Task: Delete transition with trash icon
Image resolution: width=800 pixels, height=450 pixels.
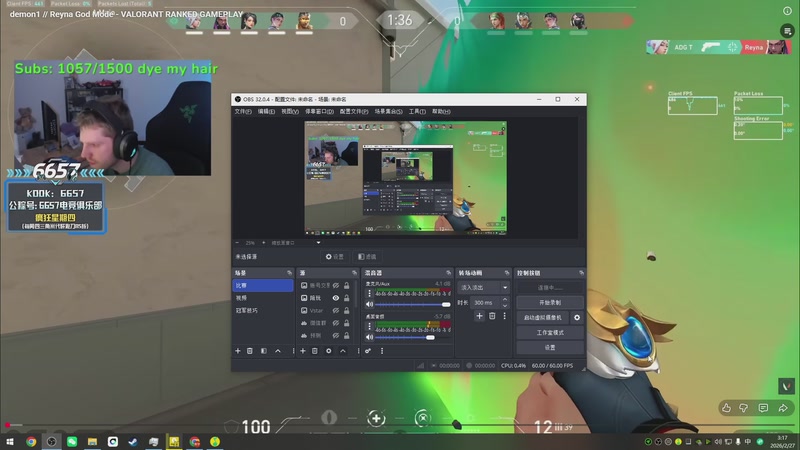Action: pos(492,316)
